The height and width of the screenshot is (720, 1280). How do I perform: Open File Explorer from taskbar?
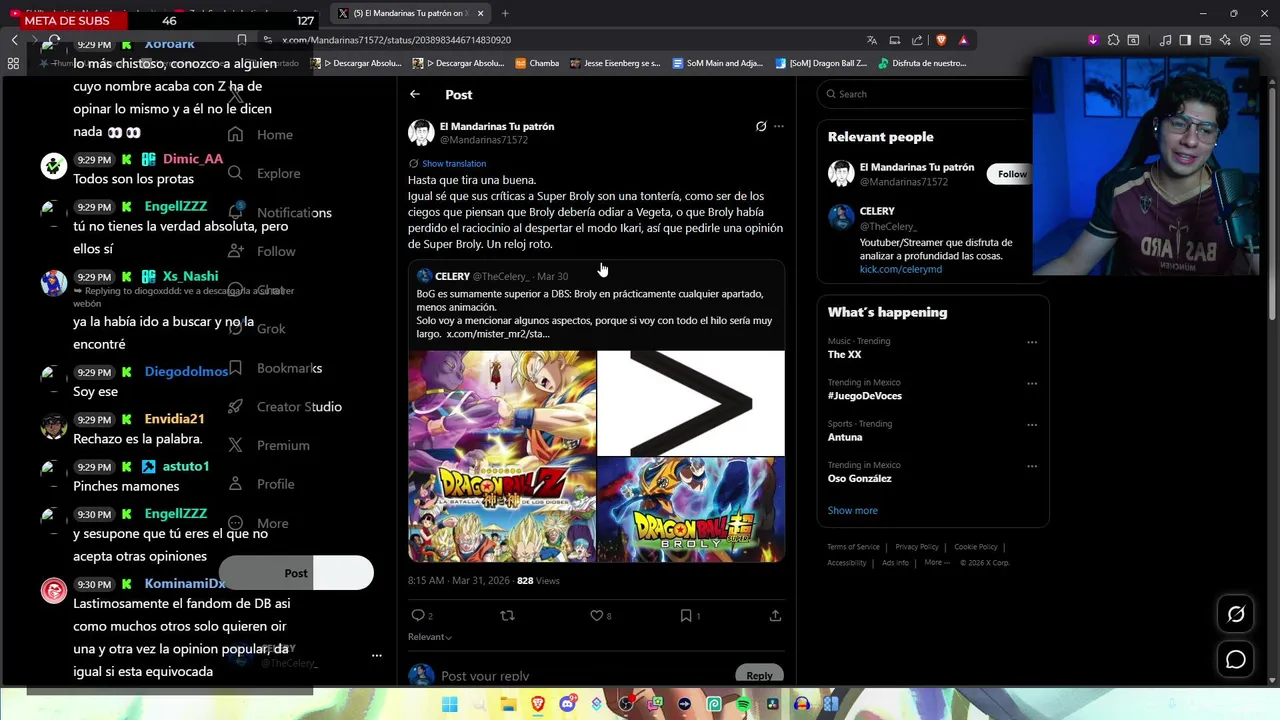pos(508,704)
